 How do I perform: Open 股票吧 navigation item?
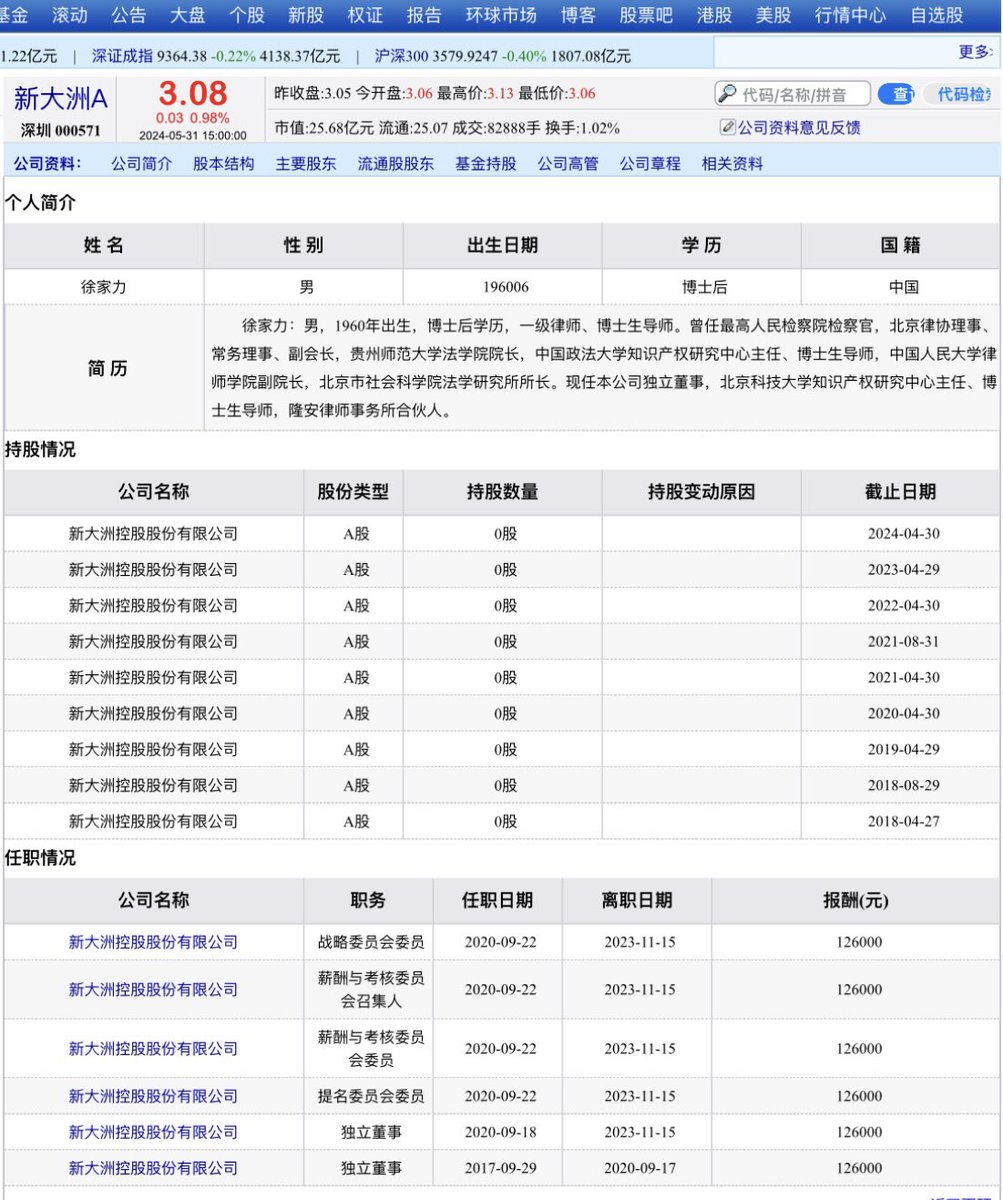(x=646, y=15)
